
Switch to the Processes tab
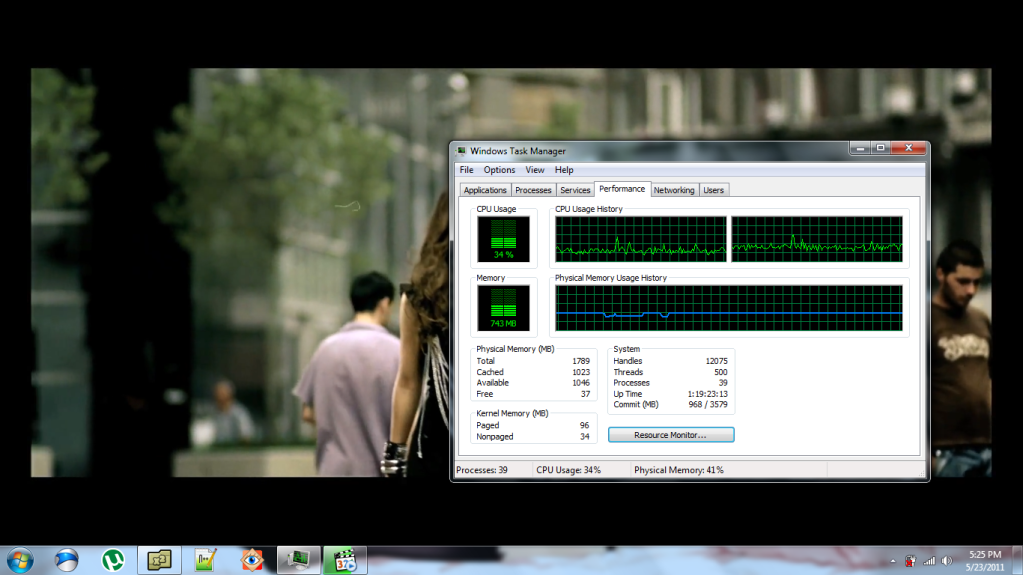click(533, 190)
